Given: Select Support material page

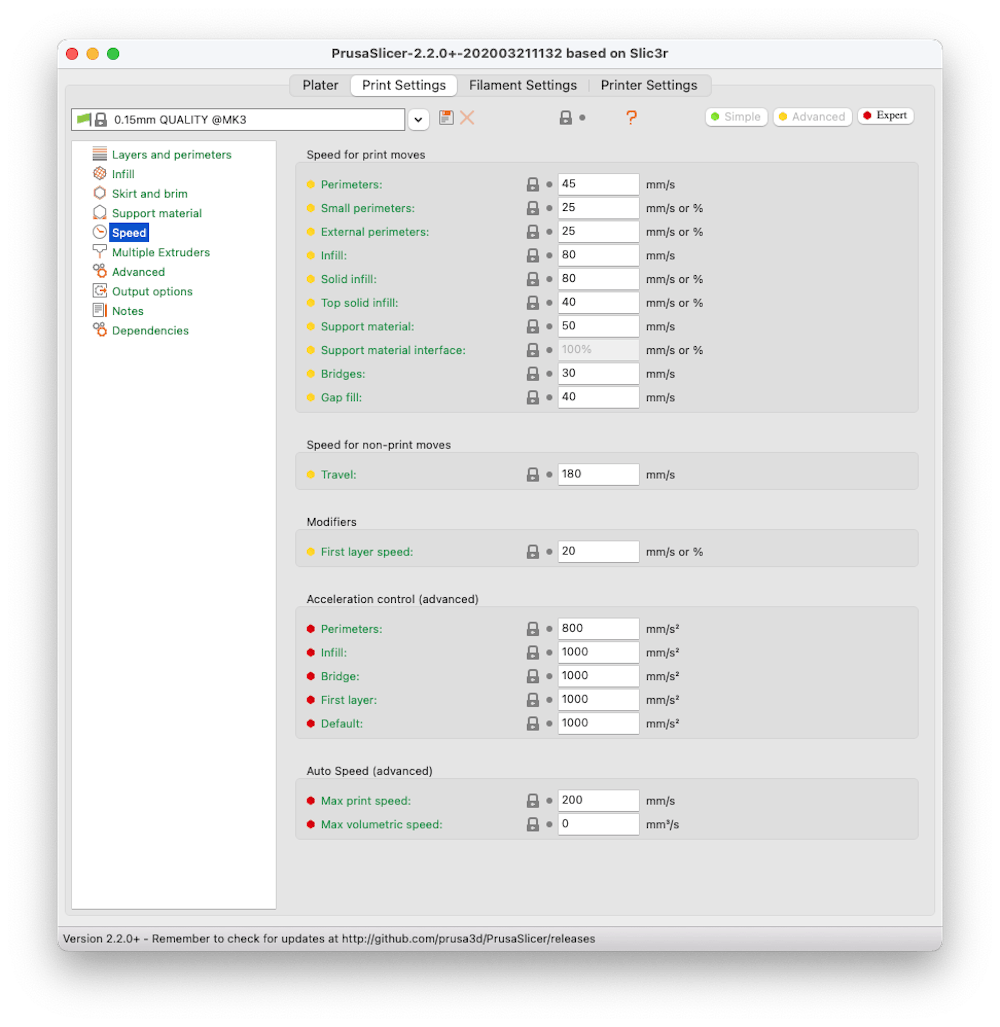Looking at the screenshot, I should pos(157,214).
